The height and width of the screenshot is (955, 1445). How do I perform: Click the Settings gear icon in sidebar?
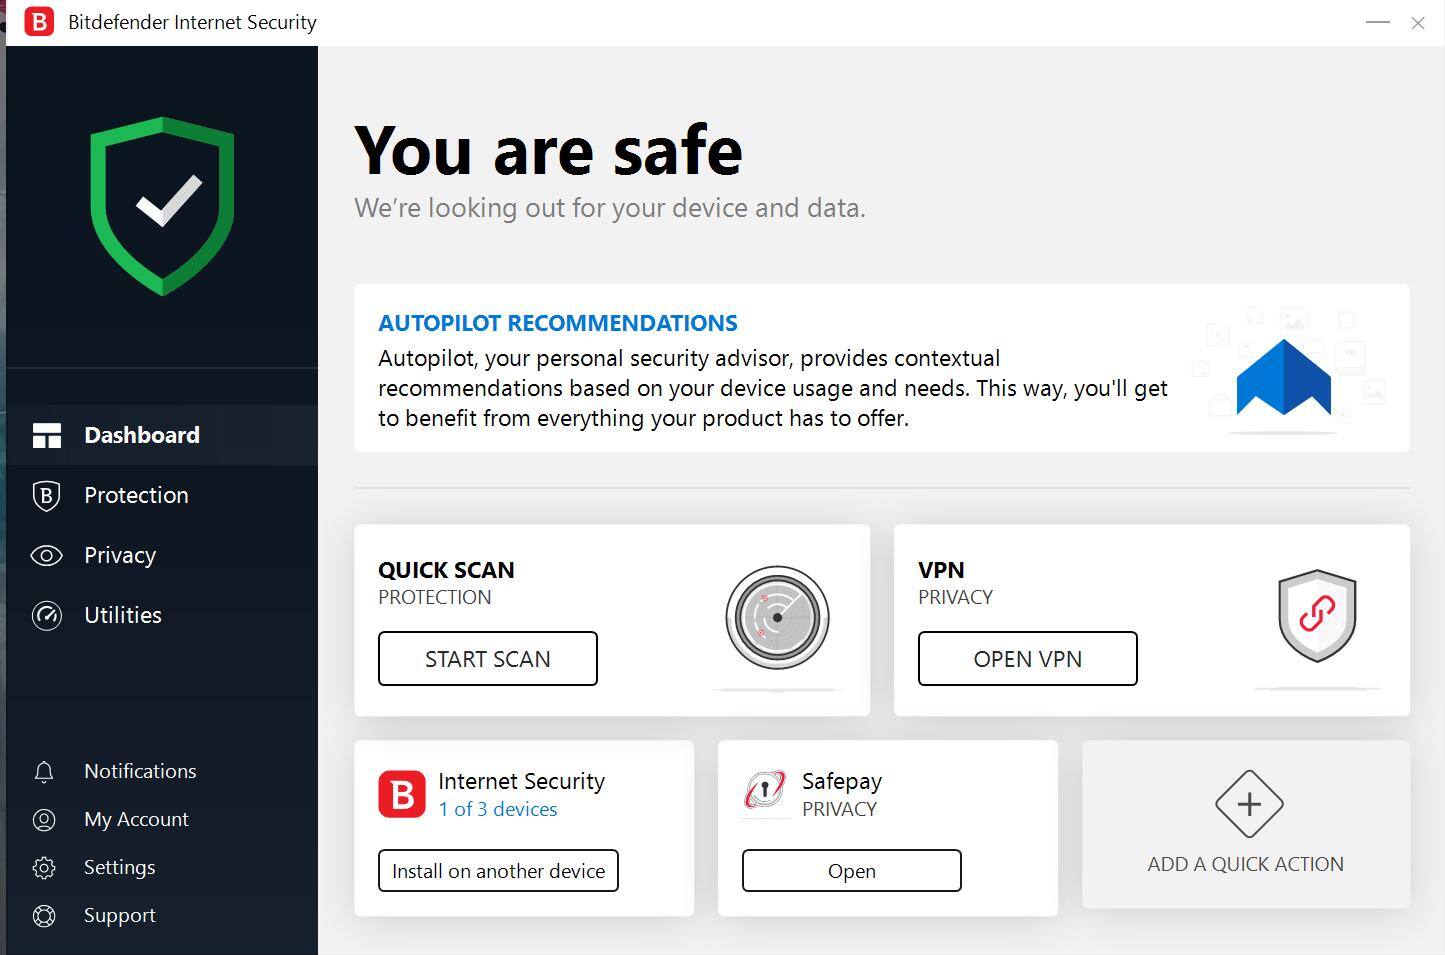pos(44,868)
